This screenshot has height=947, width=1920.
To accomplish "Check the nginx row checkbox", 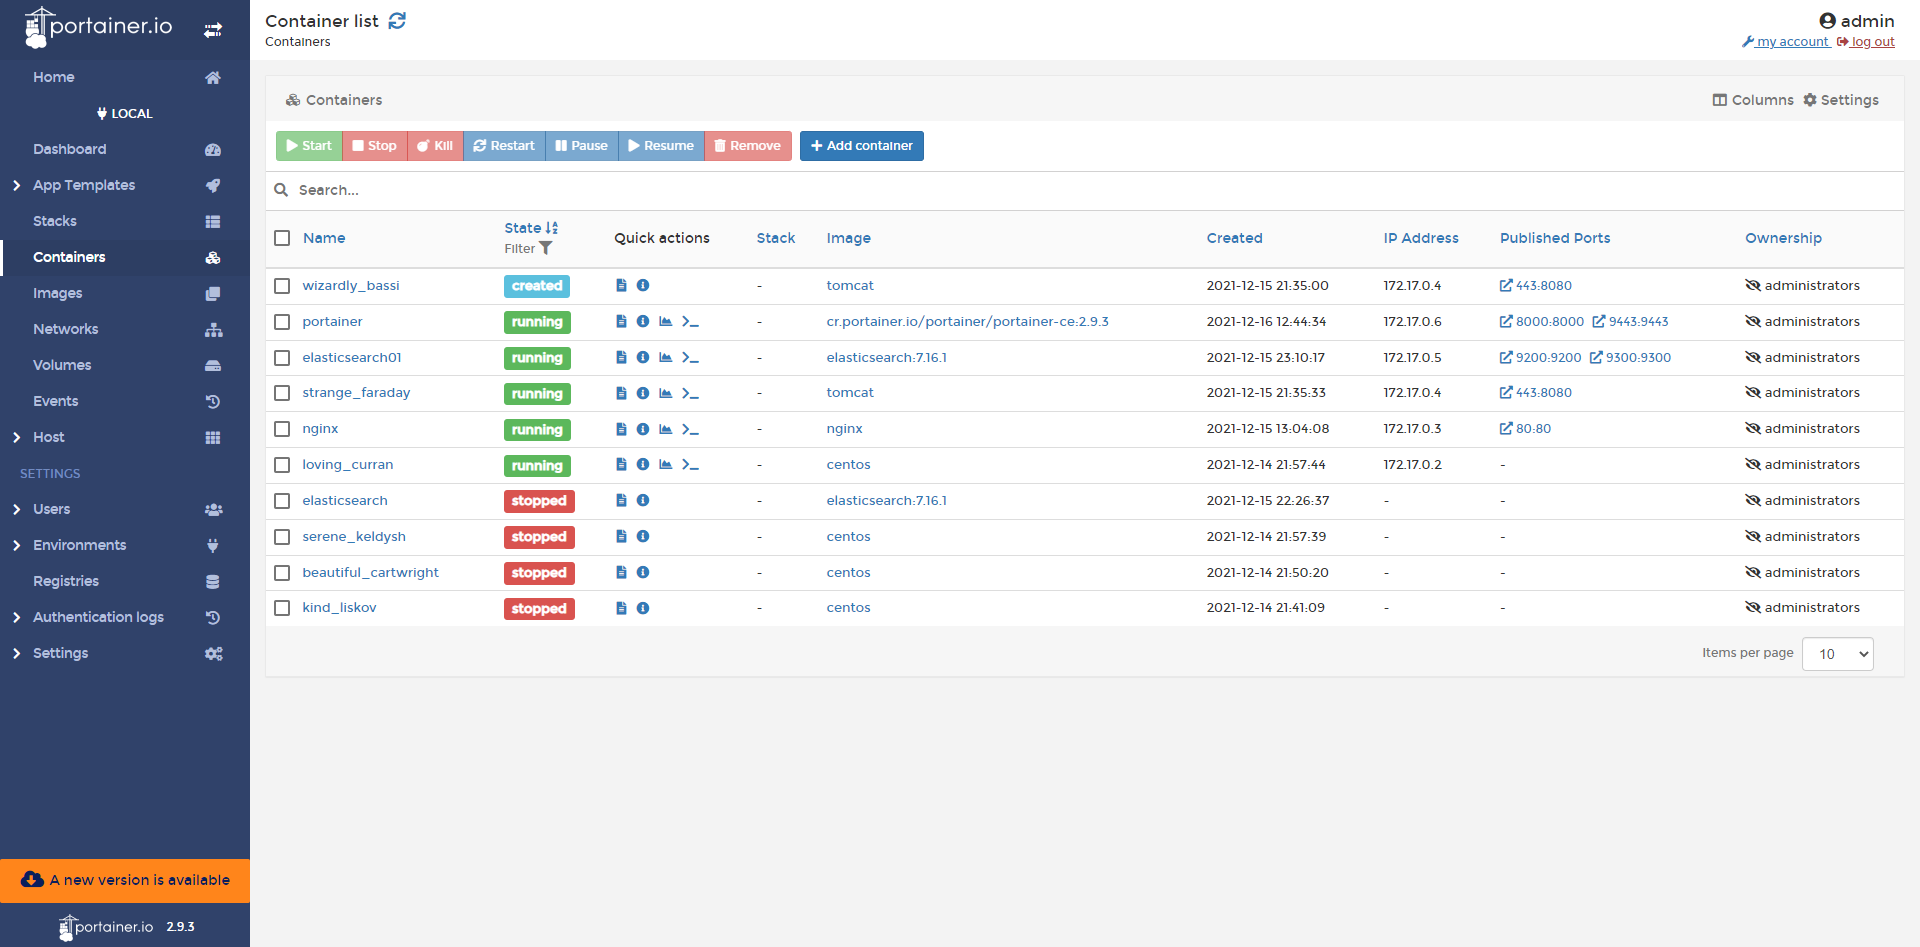I will coord(282,429).
